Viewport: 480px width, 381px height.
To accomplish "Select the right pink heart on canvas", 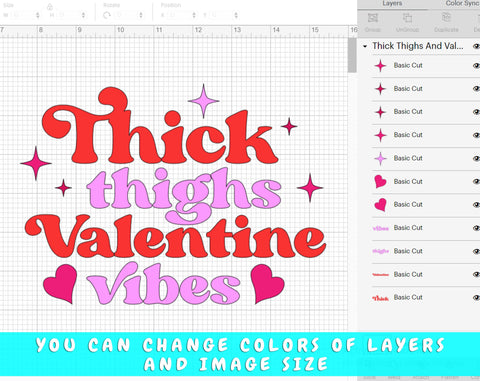I will click(267, 283).
